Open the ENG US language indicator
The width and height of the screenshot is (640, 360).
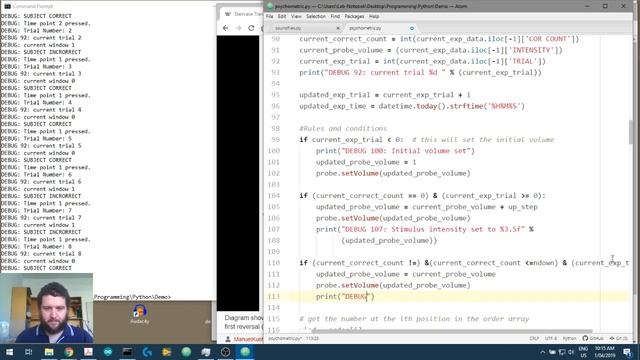(x=583, y=352)
